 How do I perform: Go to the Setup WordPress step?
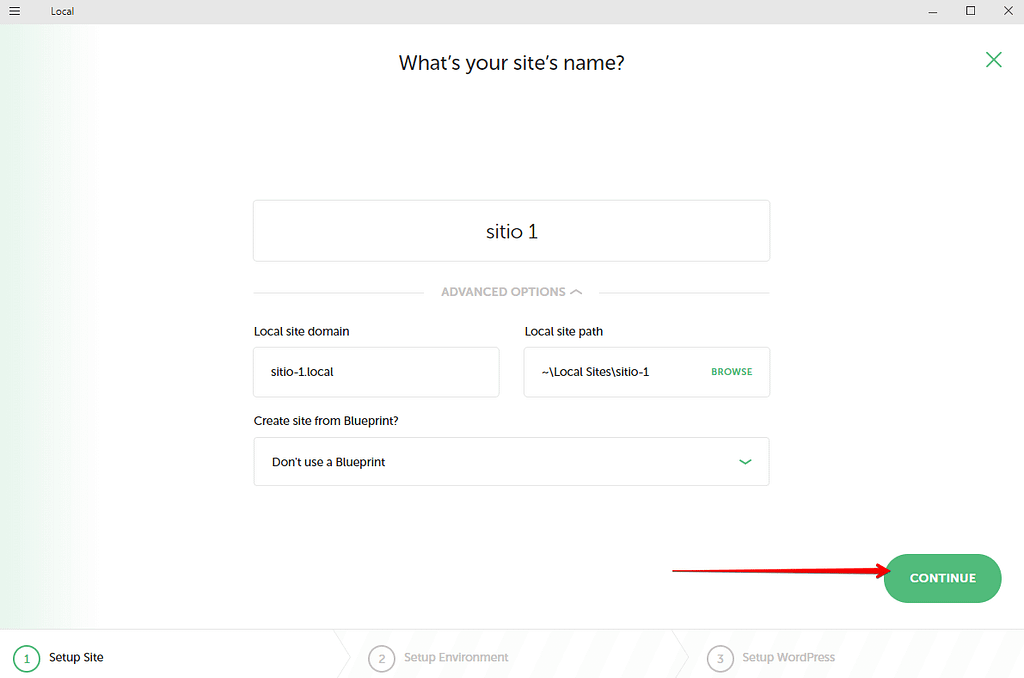788,657
